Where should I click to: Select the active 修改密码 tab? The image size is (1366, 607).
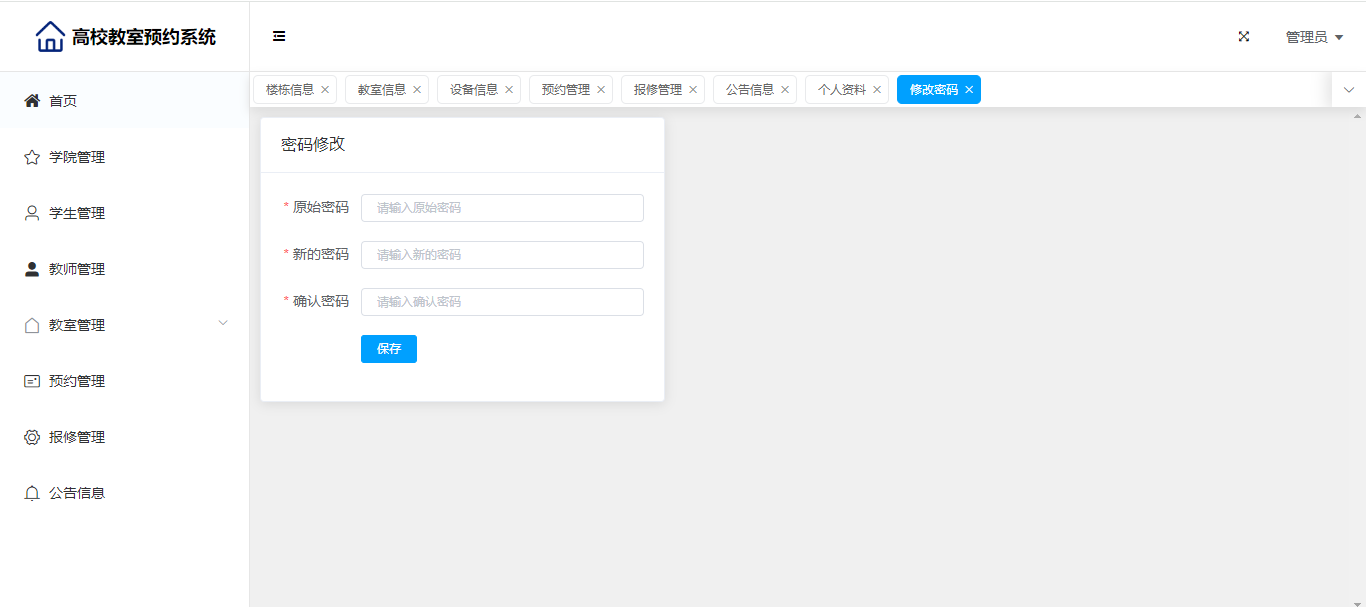pyautogui.click(x=939, y=90)
